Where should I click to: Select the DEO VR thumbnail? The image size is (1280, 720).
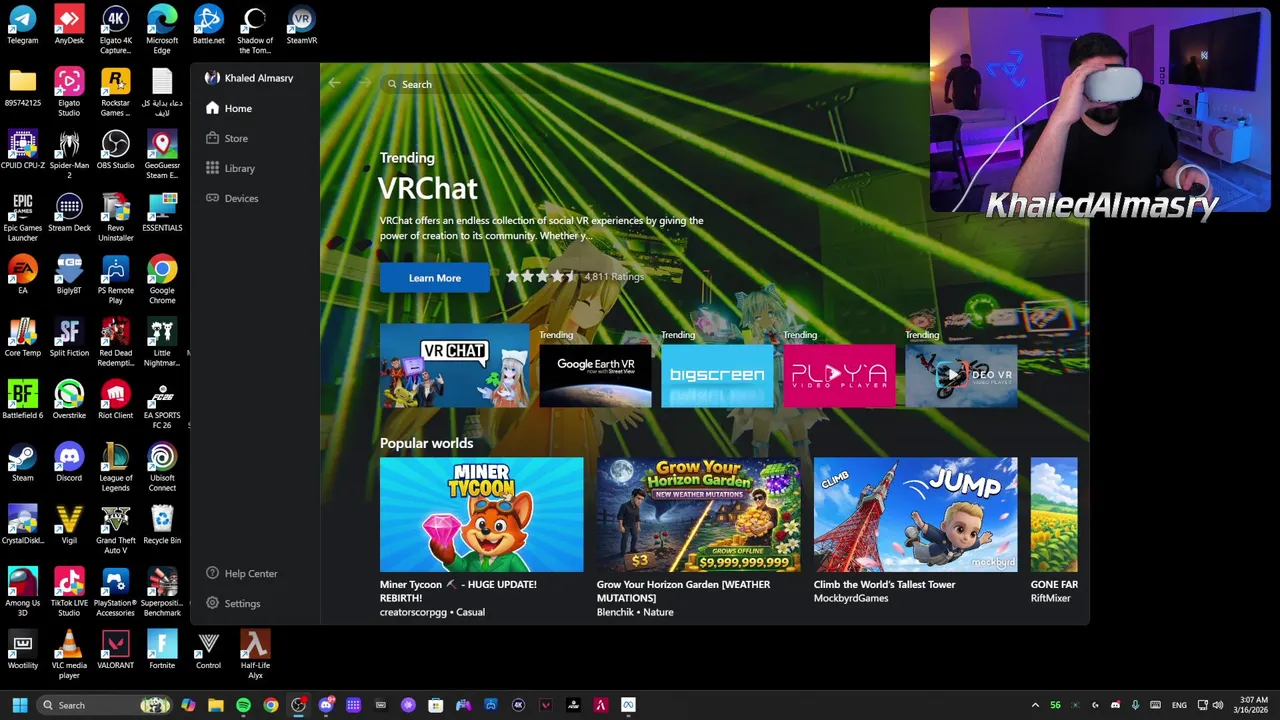tap(961, 375)
